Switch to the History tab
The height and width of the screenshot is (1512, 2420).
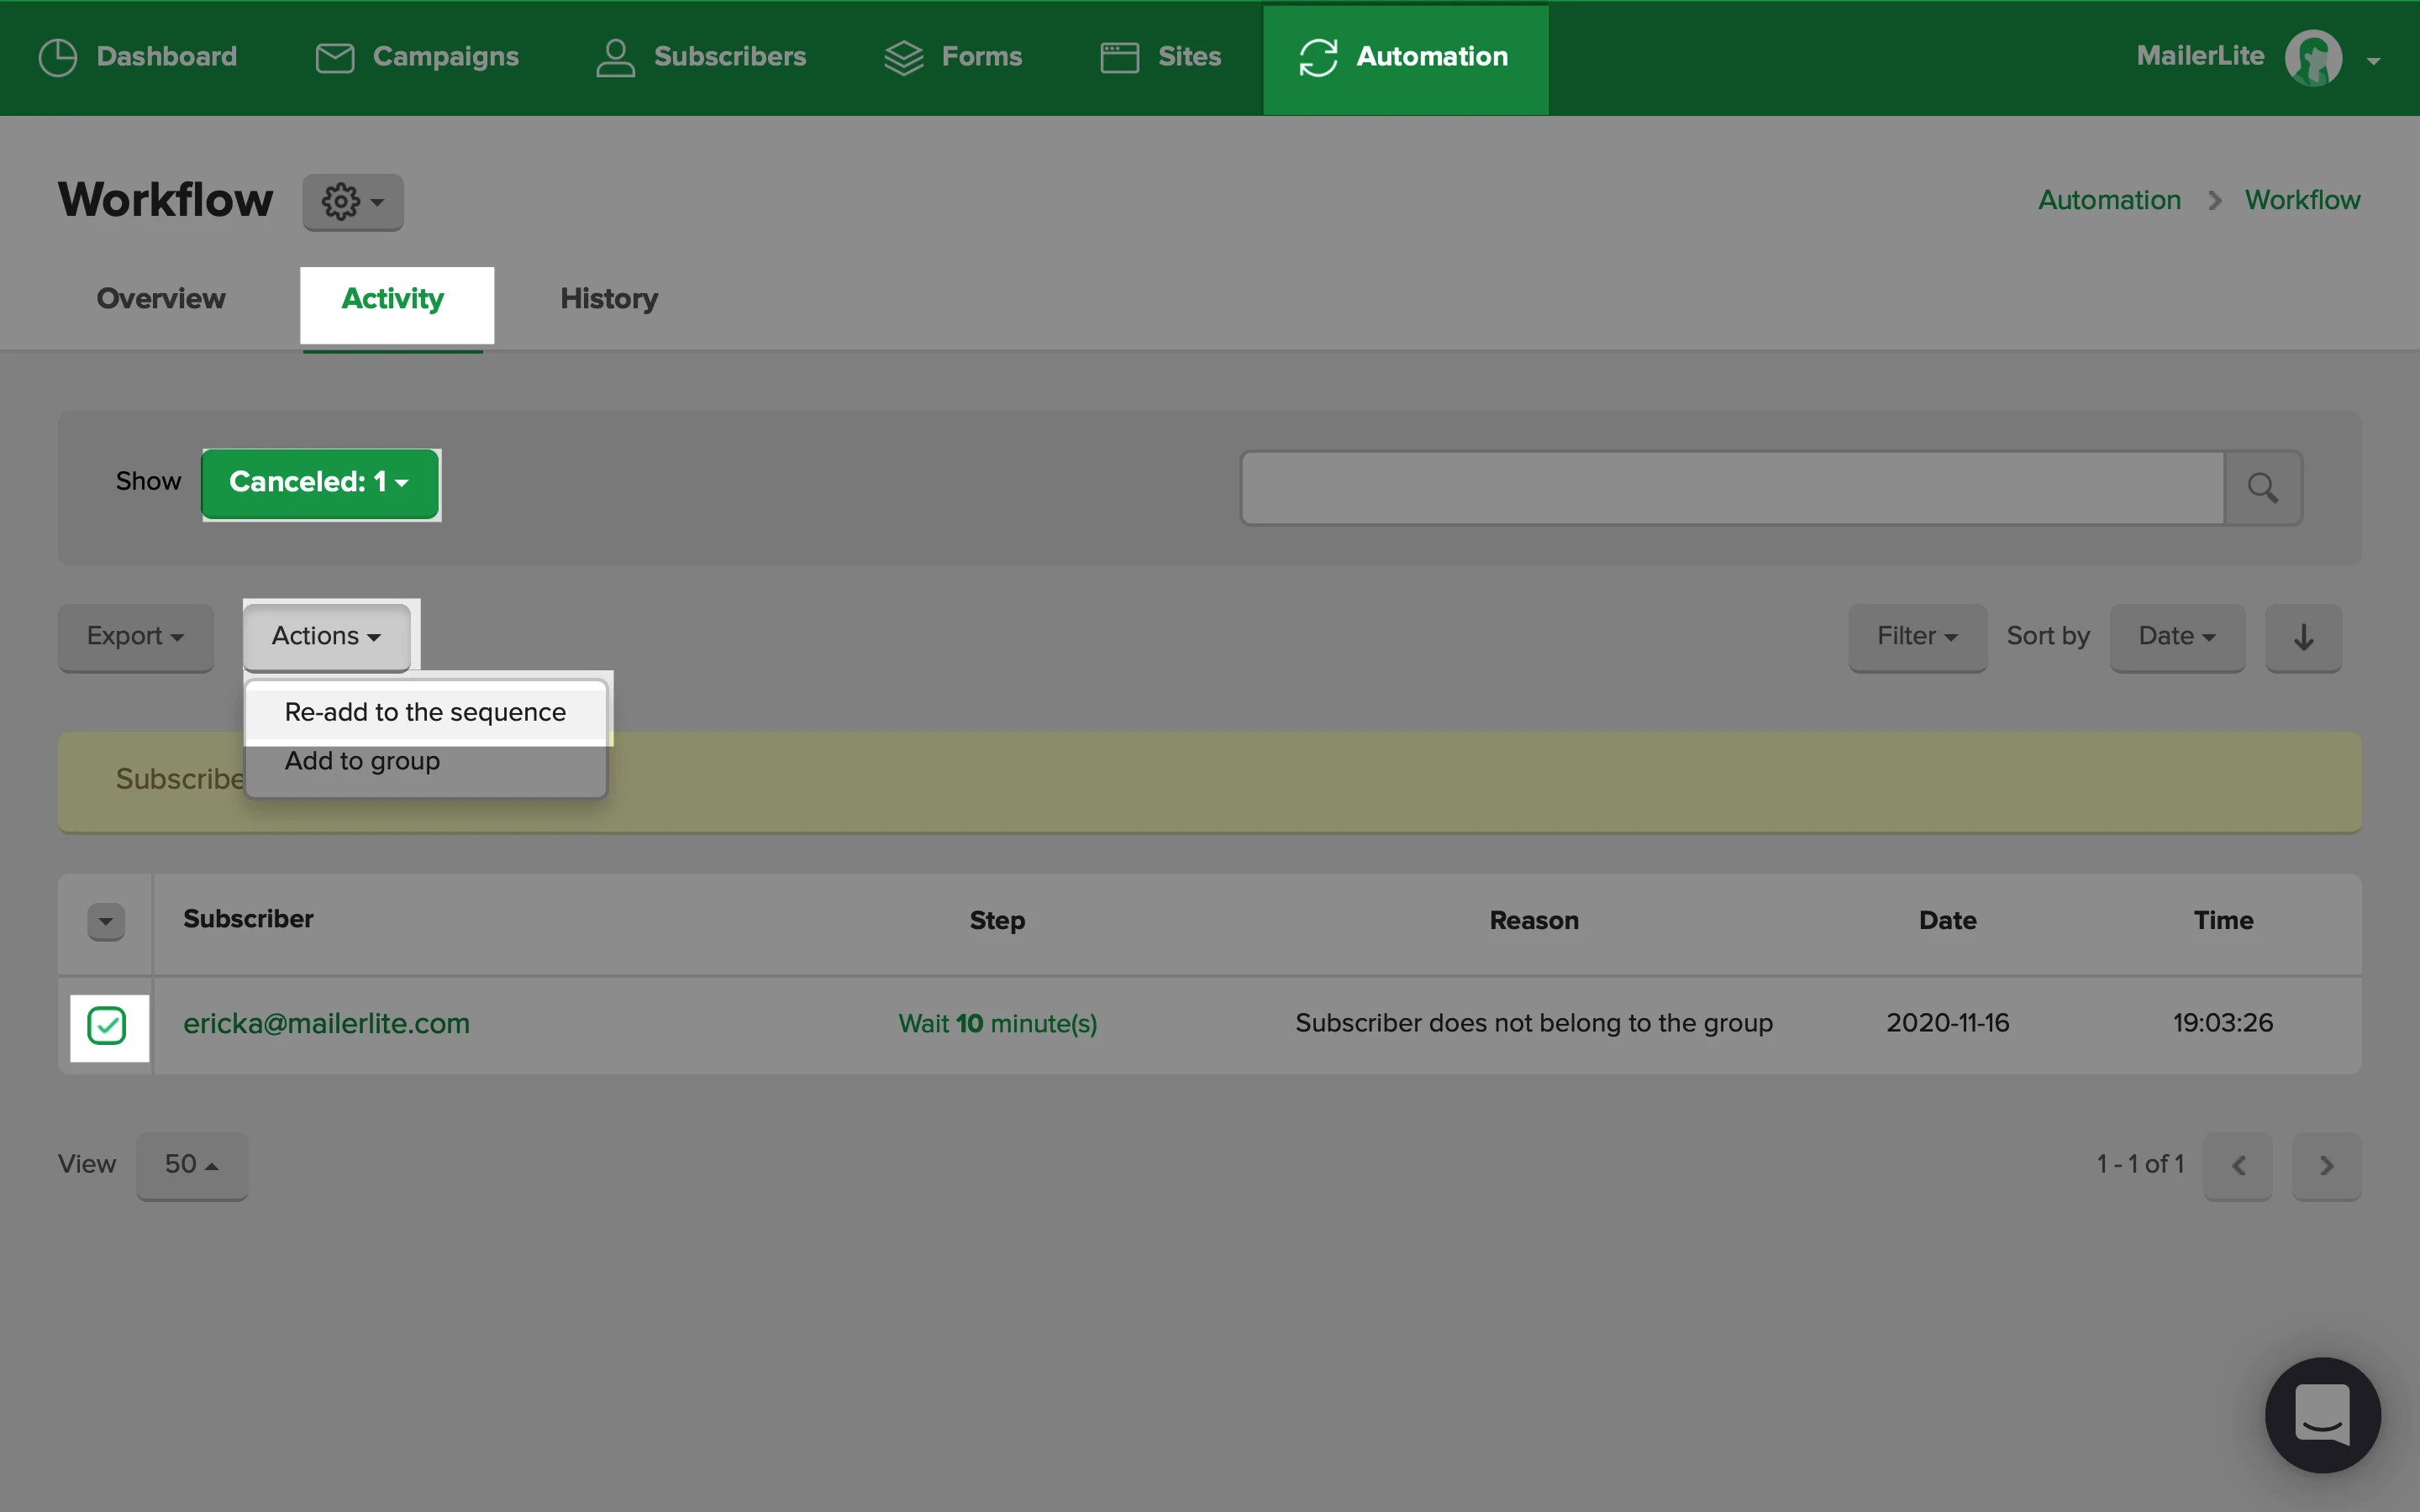click(608, 299)
